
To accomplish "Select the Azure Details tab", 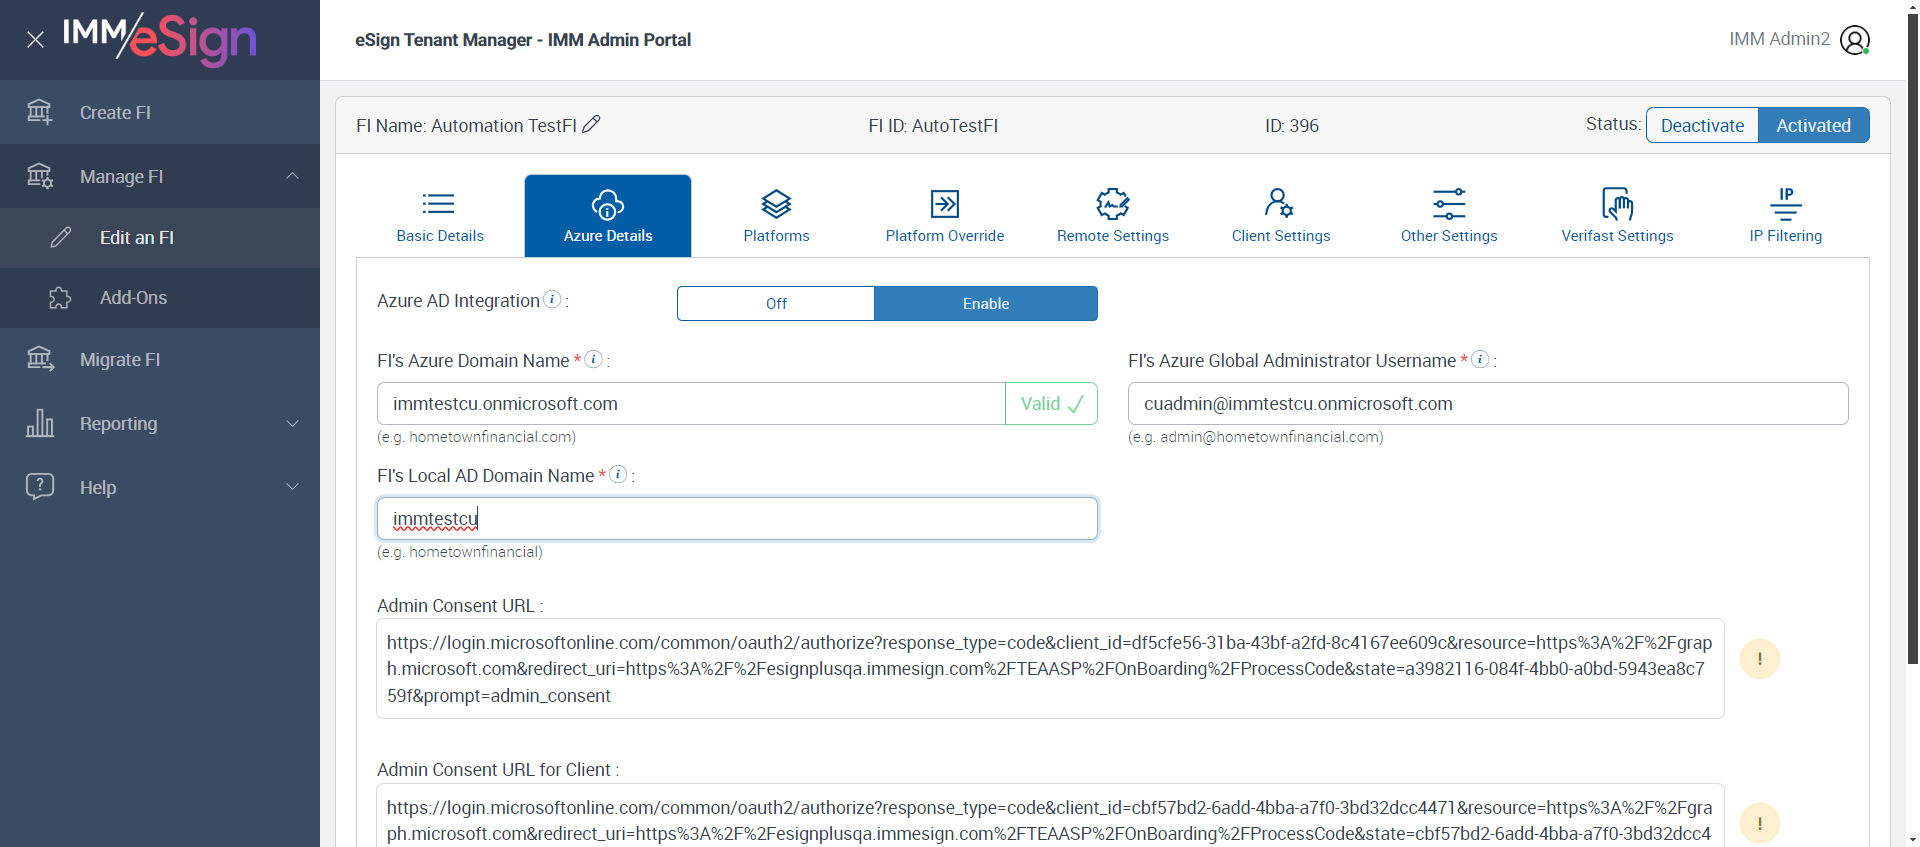I will click(608, 216).
